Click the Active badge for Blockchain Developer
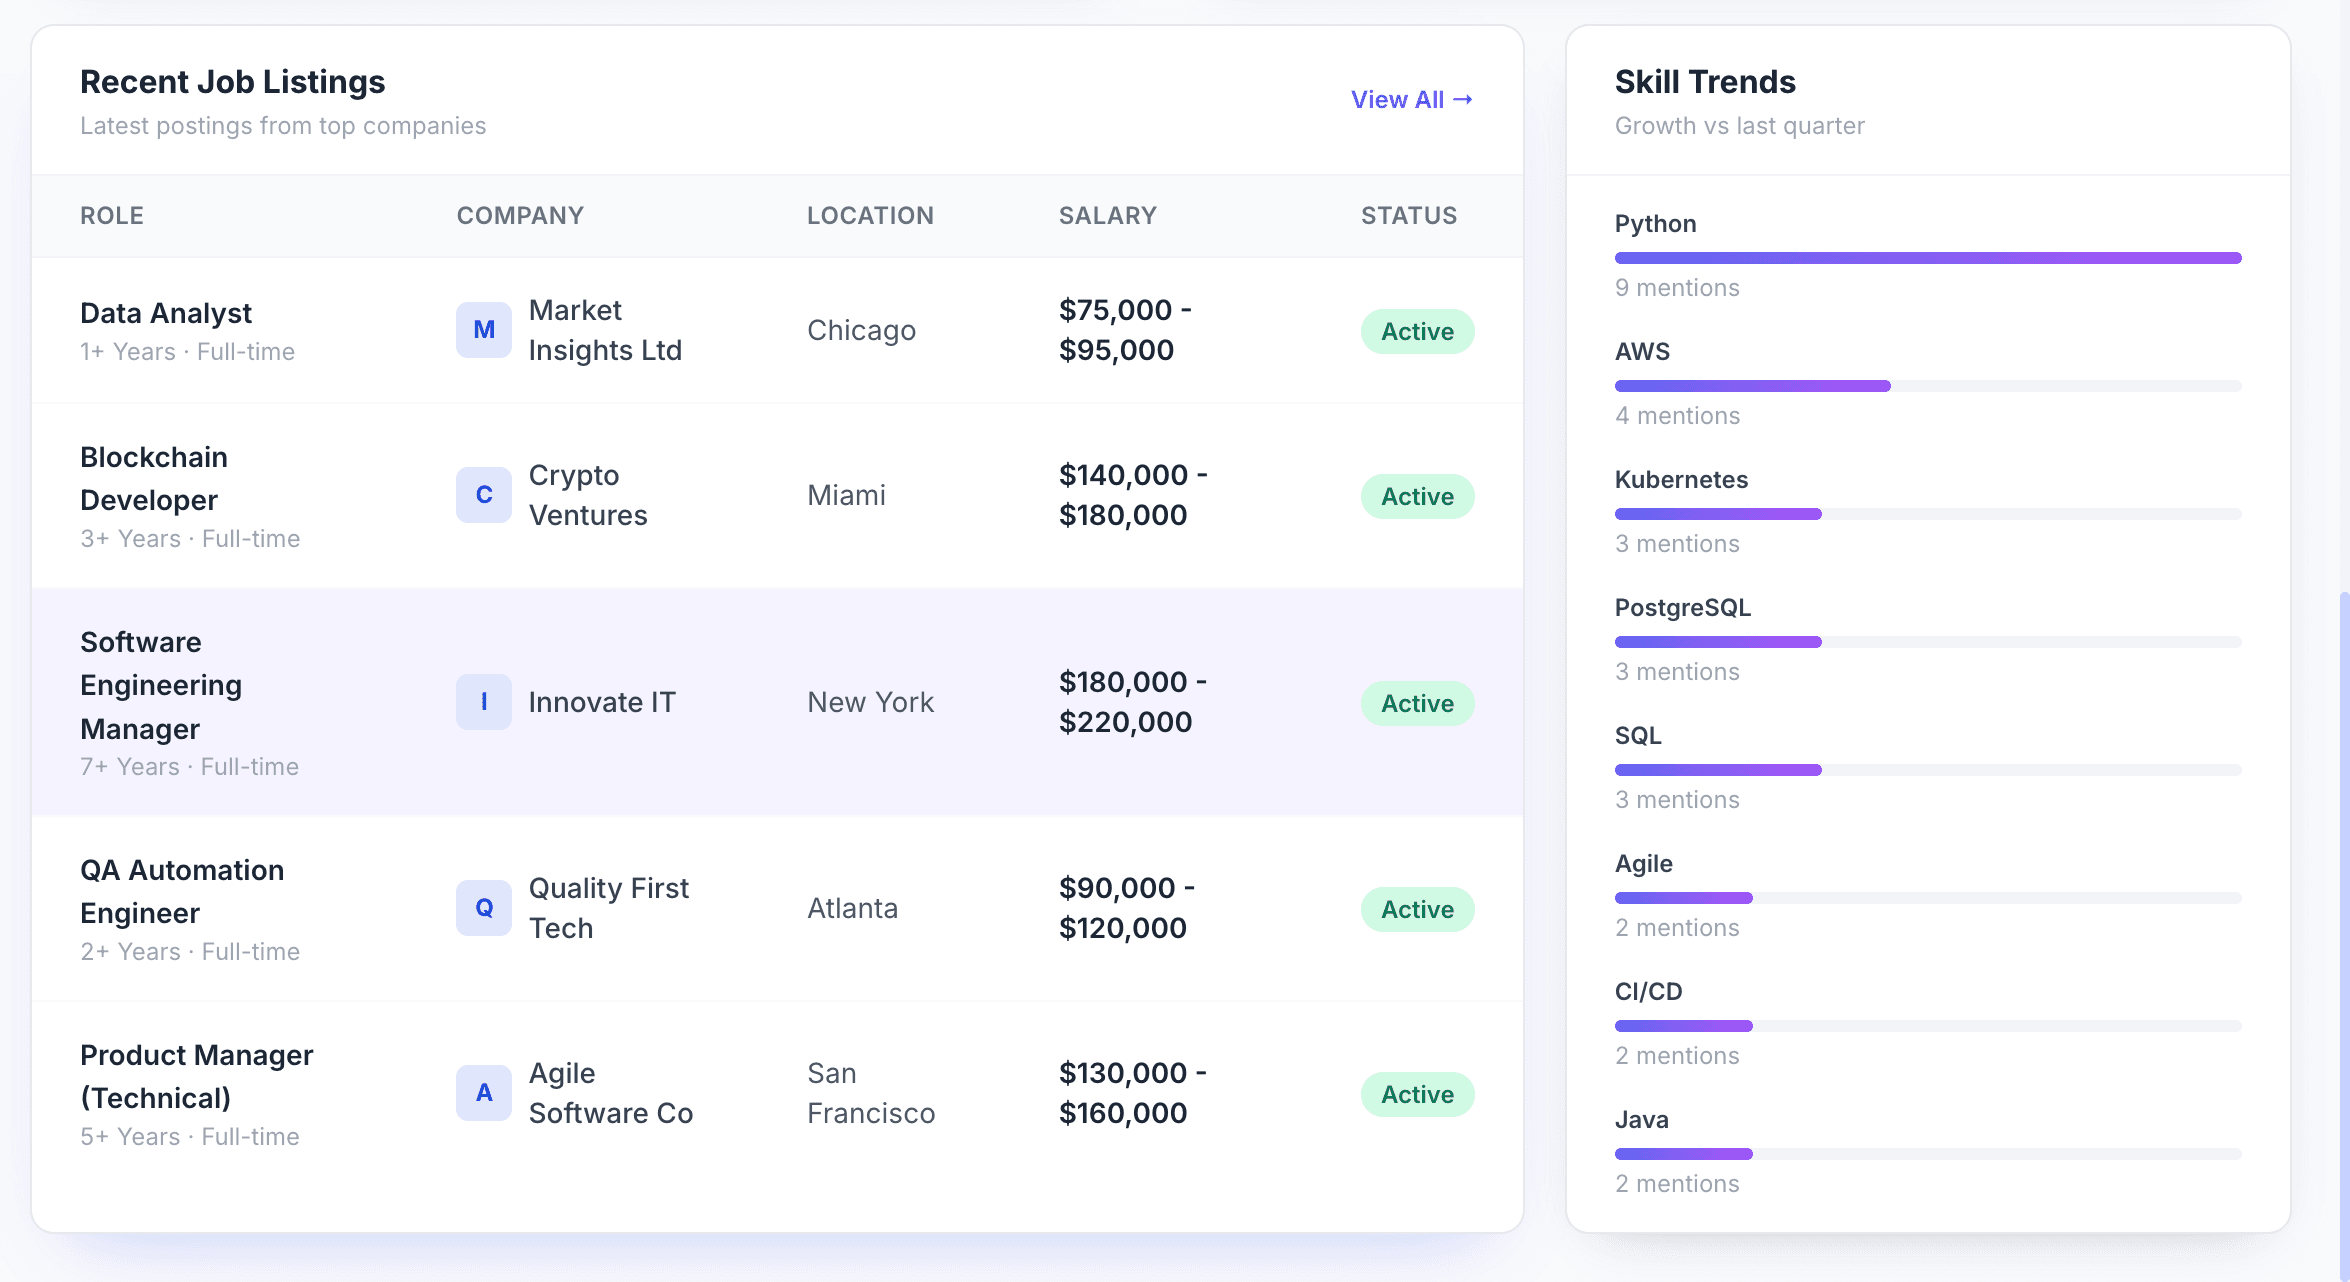Screen dimensions: 2350x1282 point(1417,496)
